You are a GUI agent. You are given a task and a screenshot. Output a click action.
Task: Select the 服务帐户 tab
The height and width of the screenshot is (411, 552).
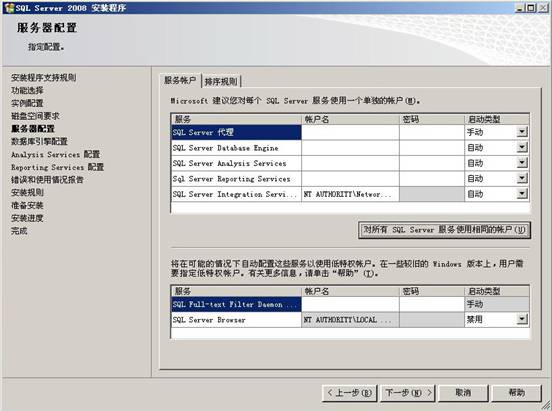point(180,80)
